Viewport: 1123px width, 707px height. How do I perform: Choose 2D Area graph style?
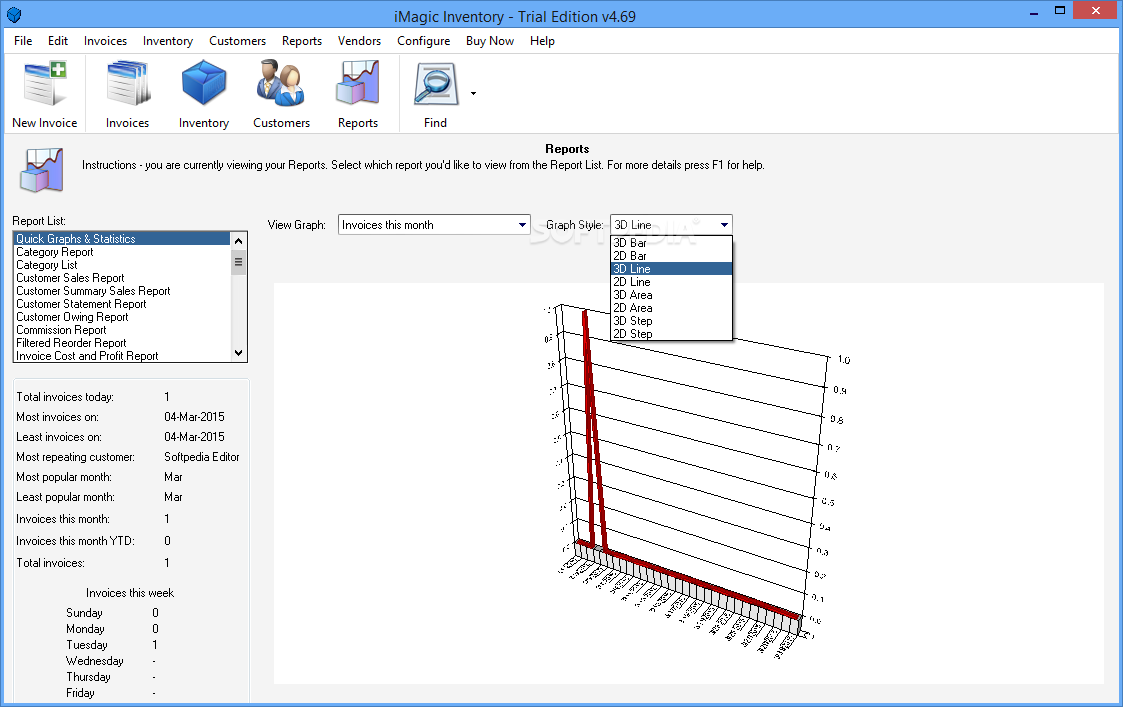coord(671,308)
